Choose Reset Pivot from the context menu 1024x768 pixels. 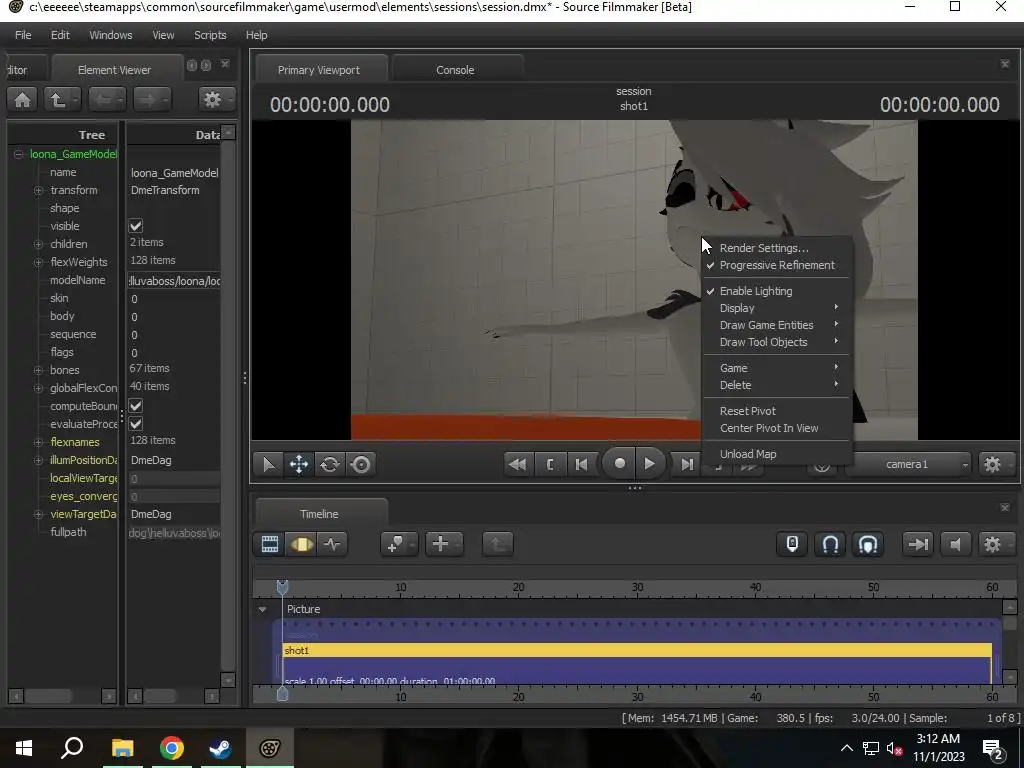[x=777, y=411]
